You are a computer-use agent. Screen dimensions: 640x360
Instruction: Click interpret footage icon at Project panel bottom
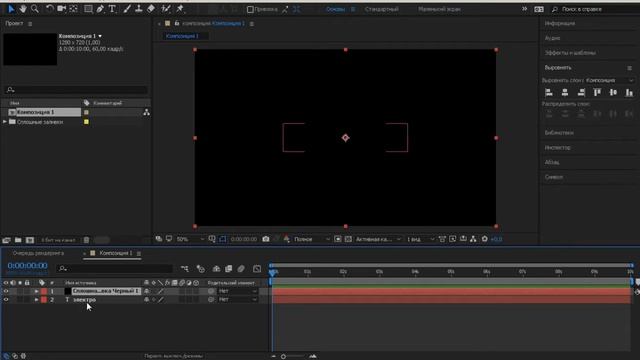click(7, 240)
